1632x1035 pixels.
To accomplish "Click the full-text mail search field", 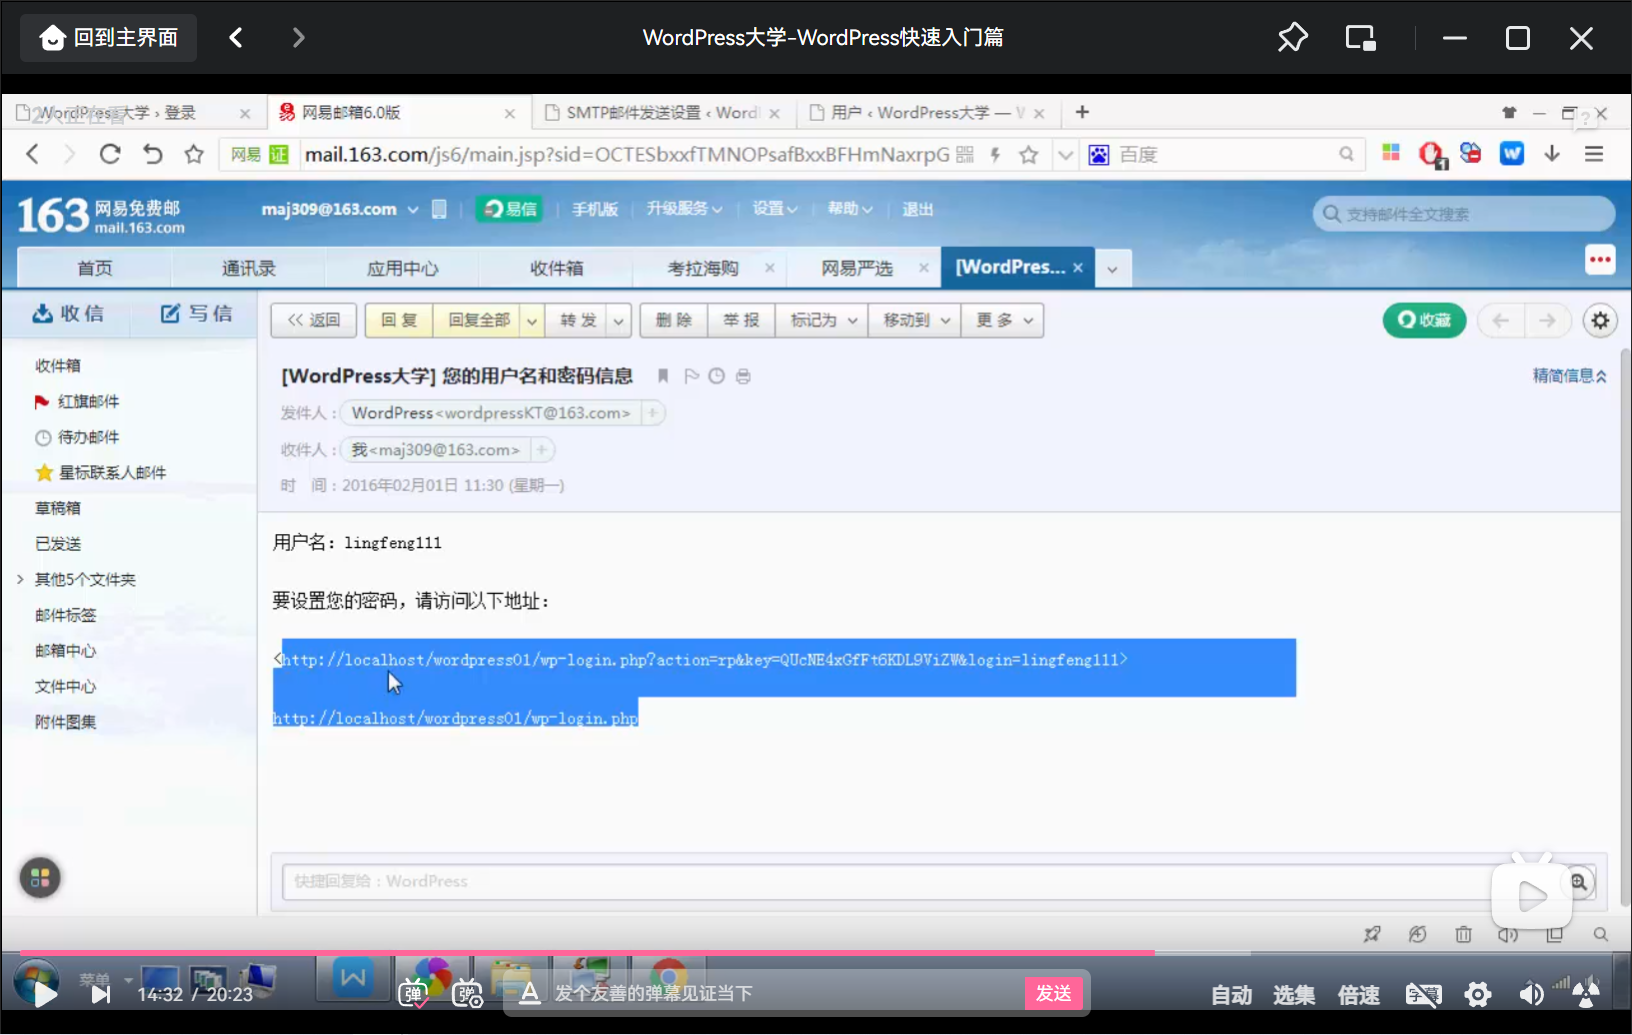I will [1463, 213].
